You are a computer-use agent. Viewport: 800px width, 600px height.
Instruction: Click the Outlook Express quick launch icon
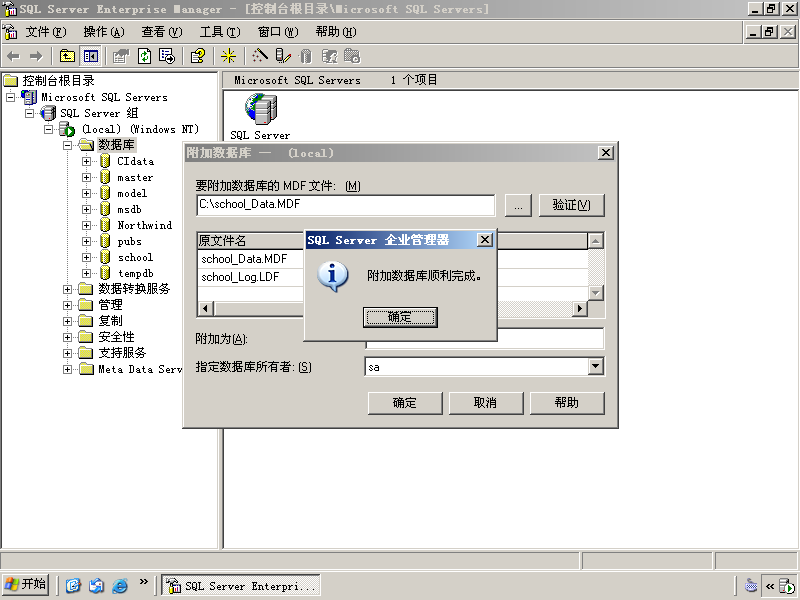click(96, 585)
